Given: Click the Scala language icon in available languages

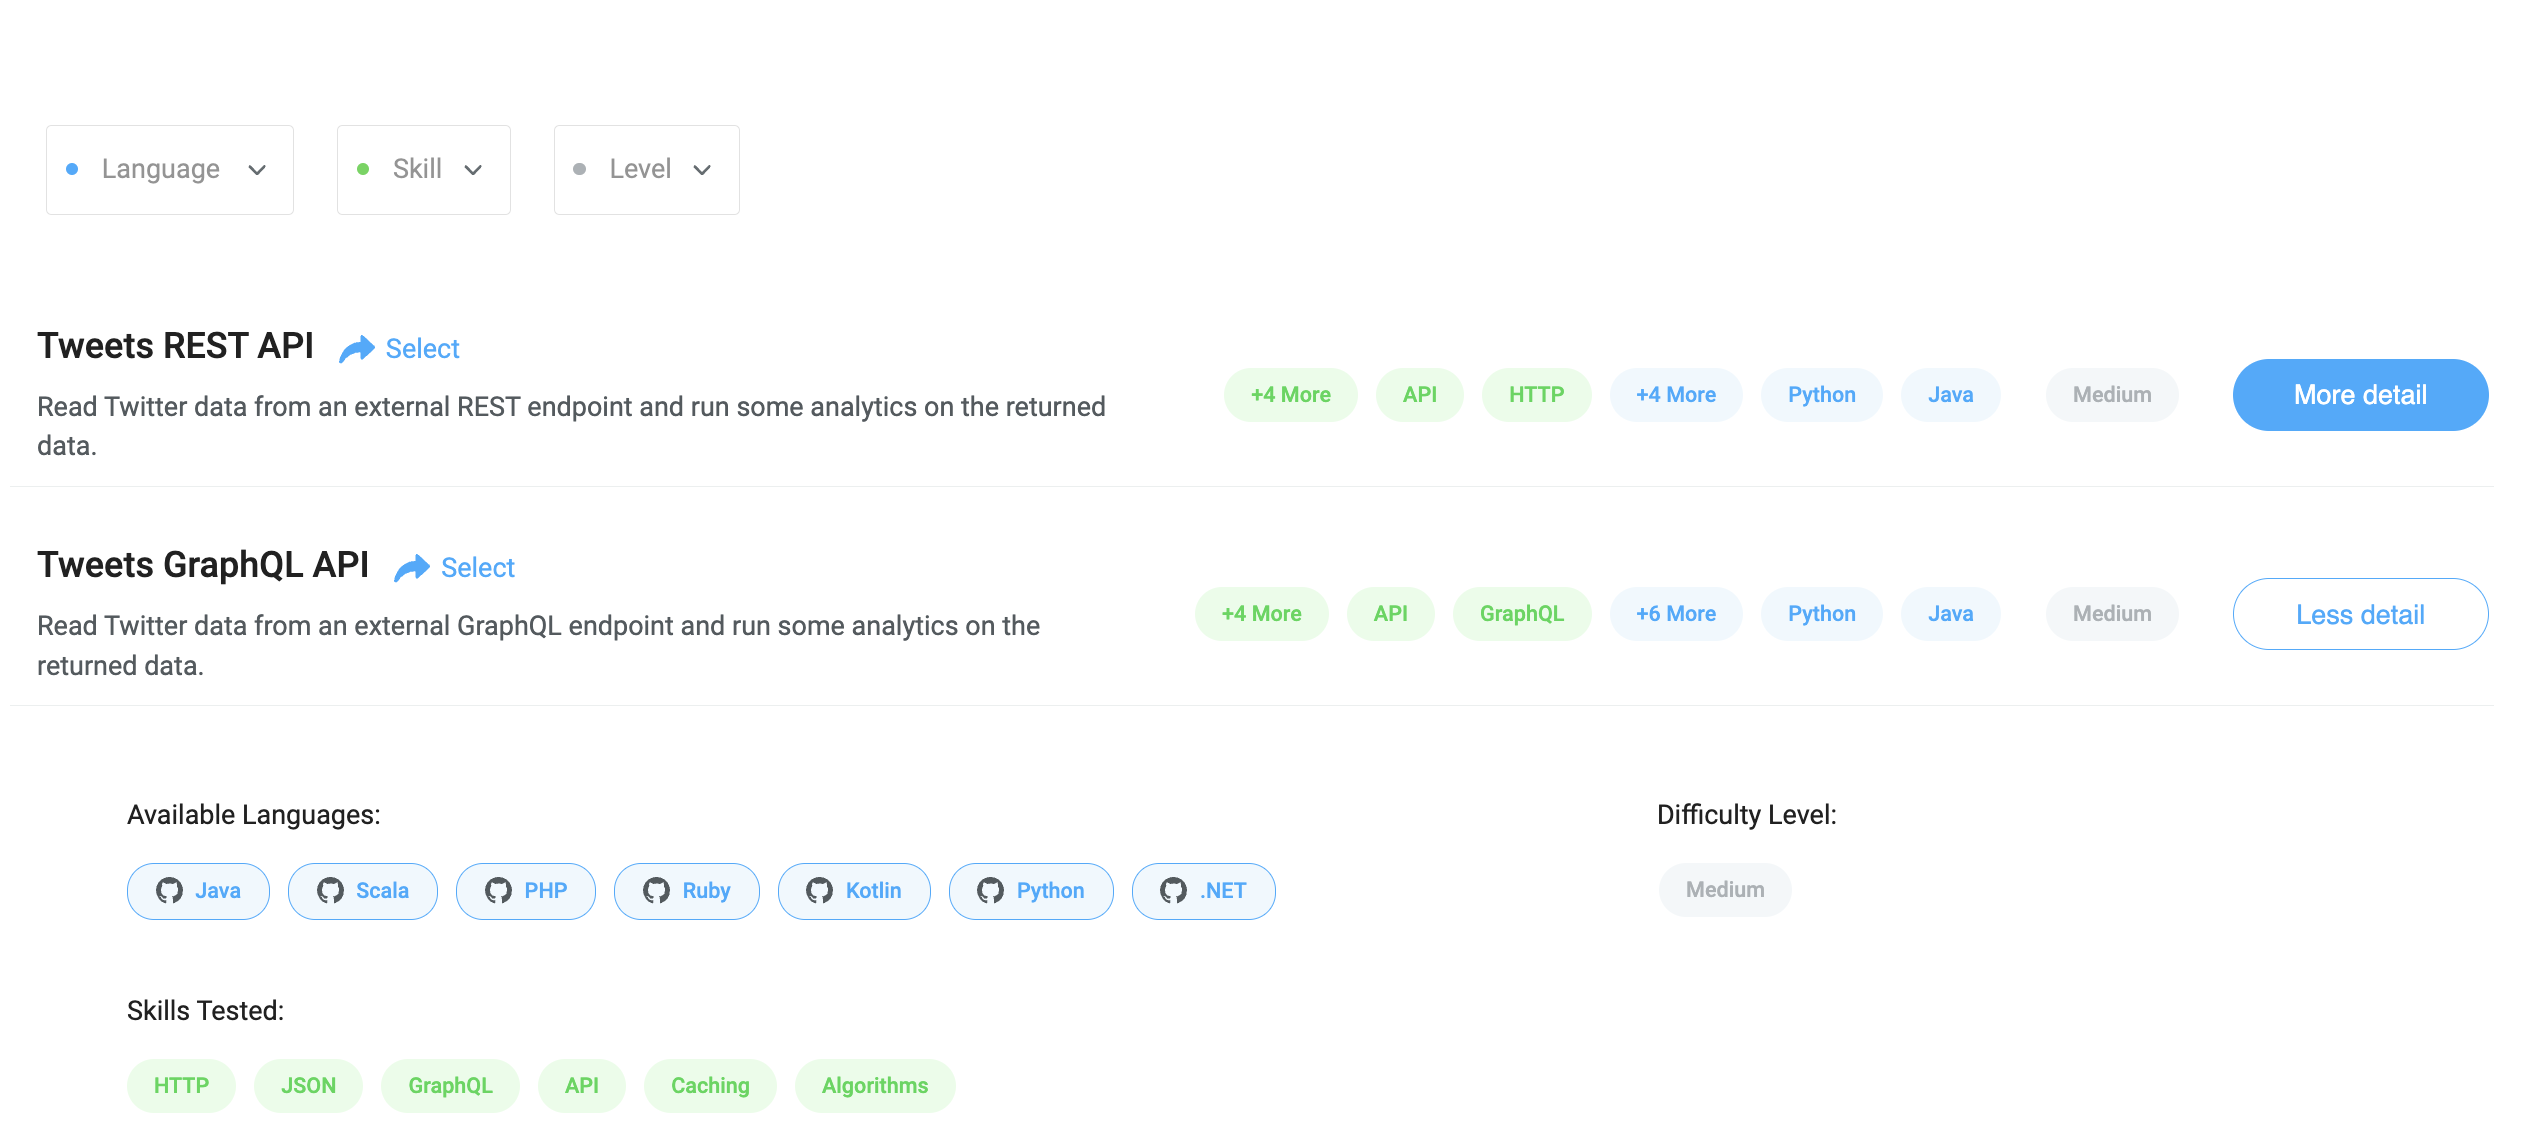Looking at the screenshot, I should tap(332, 889).
